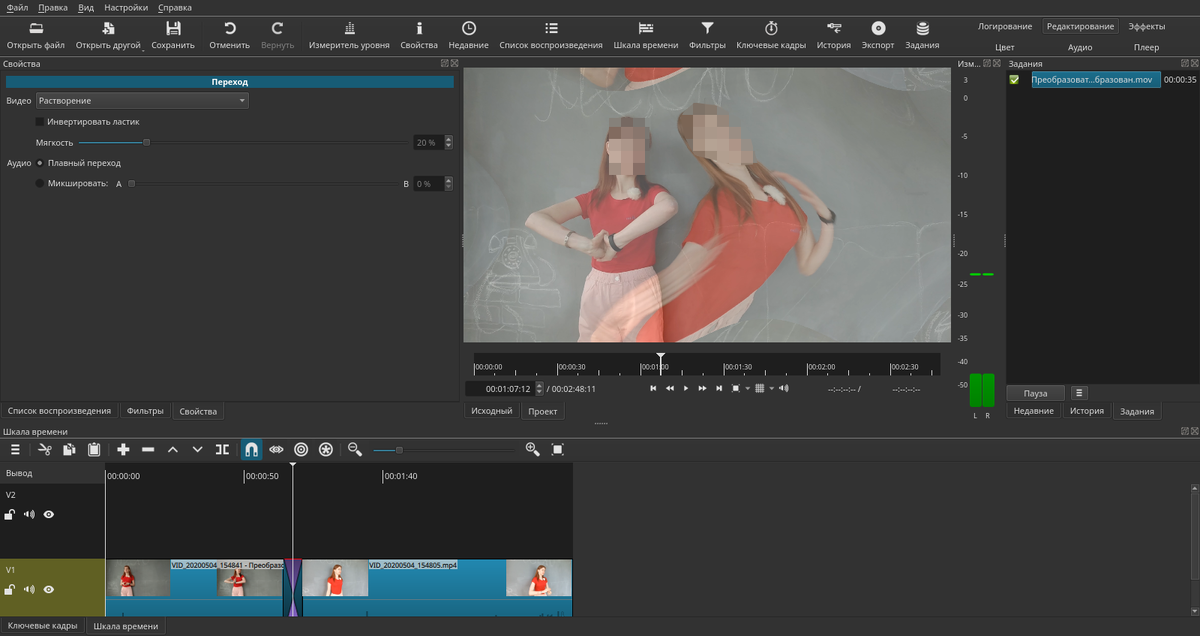Toggle the timeline snapping magnet
Image resolution: width=1200 pixels, height=636 pixels.
point(251,450)
